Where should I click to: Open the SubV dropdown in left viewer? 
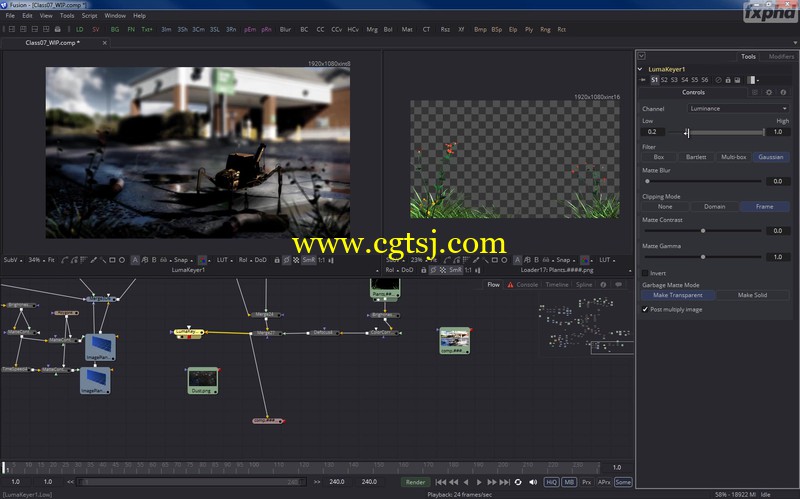(13, 260)
